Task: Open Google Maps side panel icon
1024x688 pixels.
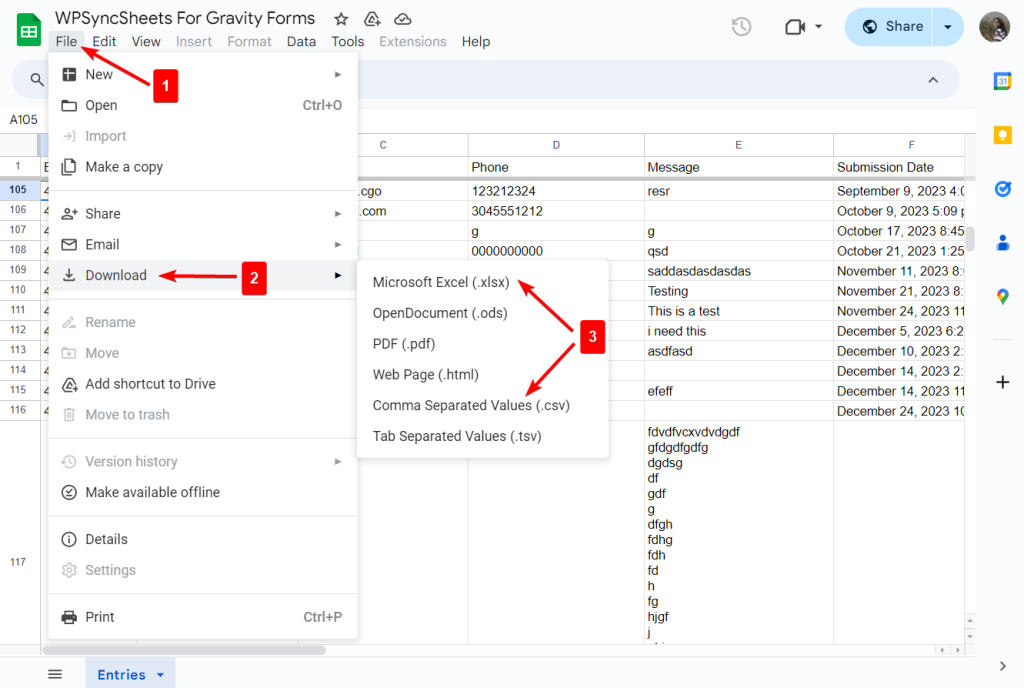Action: click(1002, 297)
